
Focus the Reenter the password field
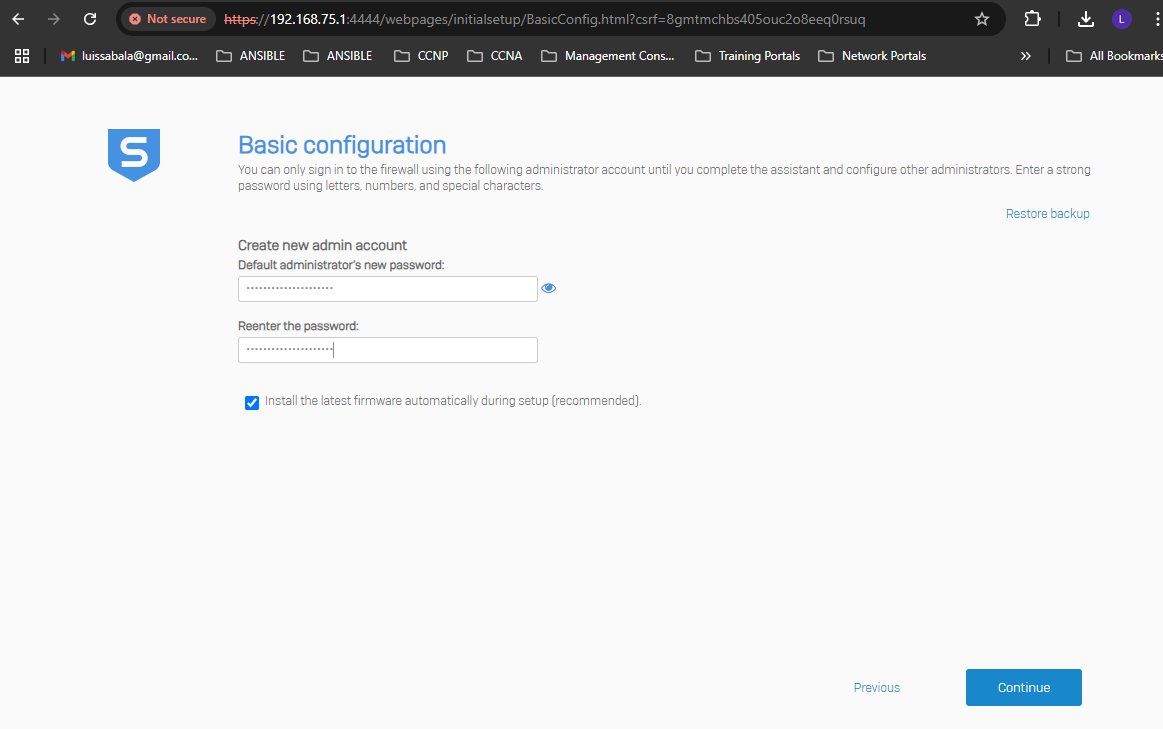(x=388, y=350)
